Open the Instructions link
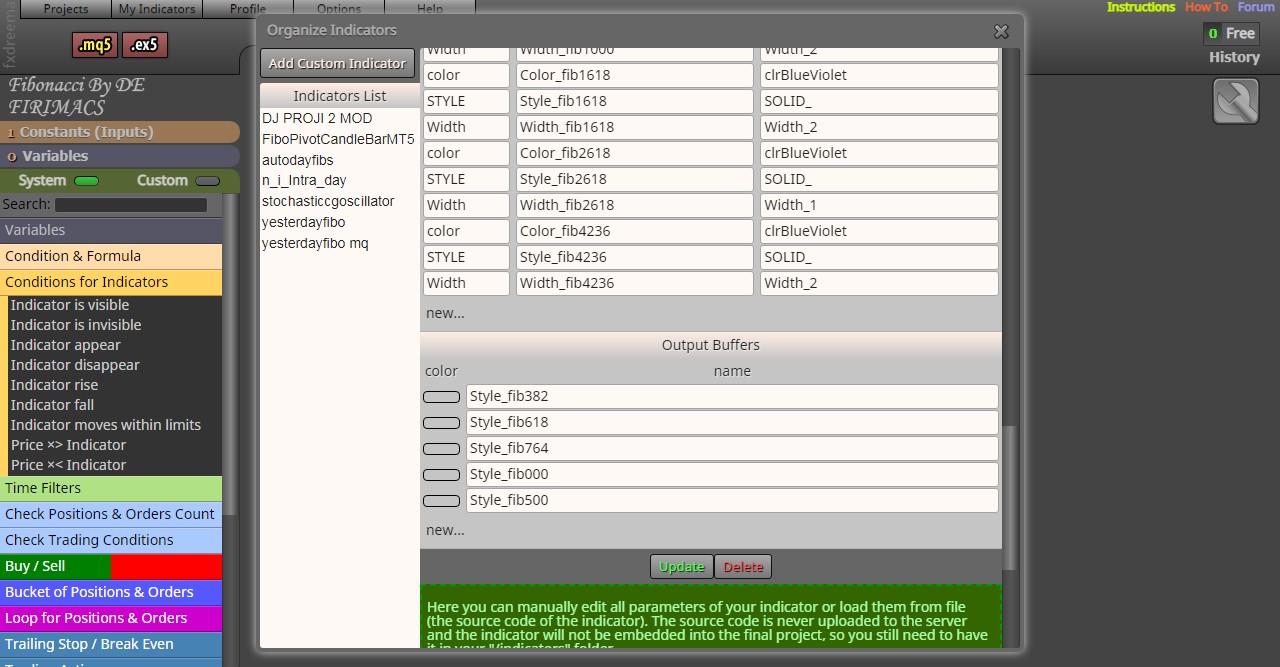 coord(1141,7)
